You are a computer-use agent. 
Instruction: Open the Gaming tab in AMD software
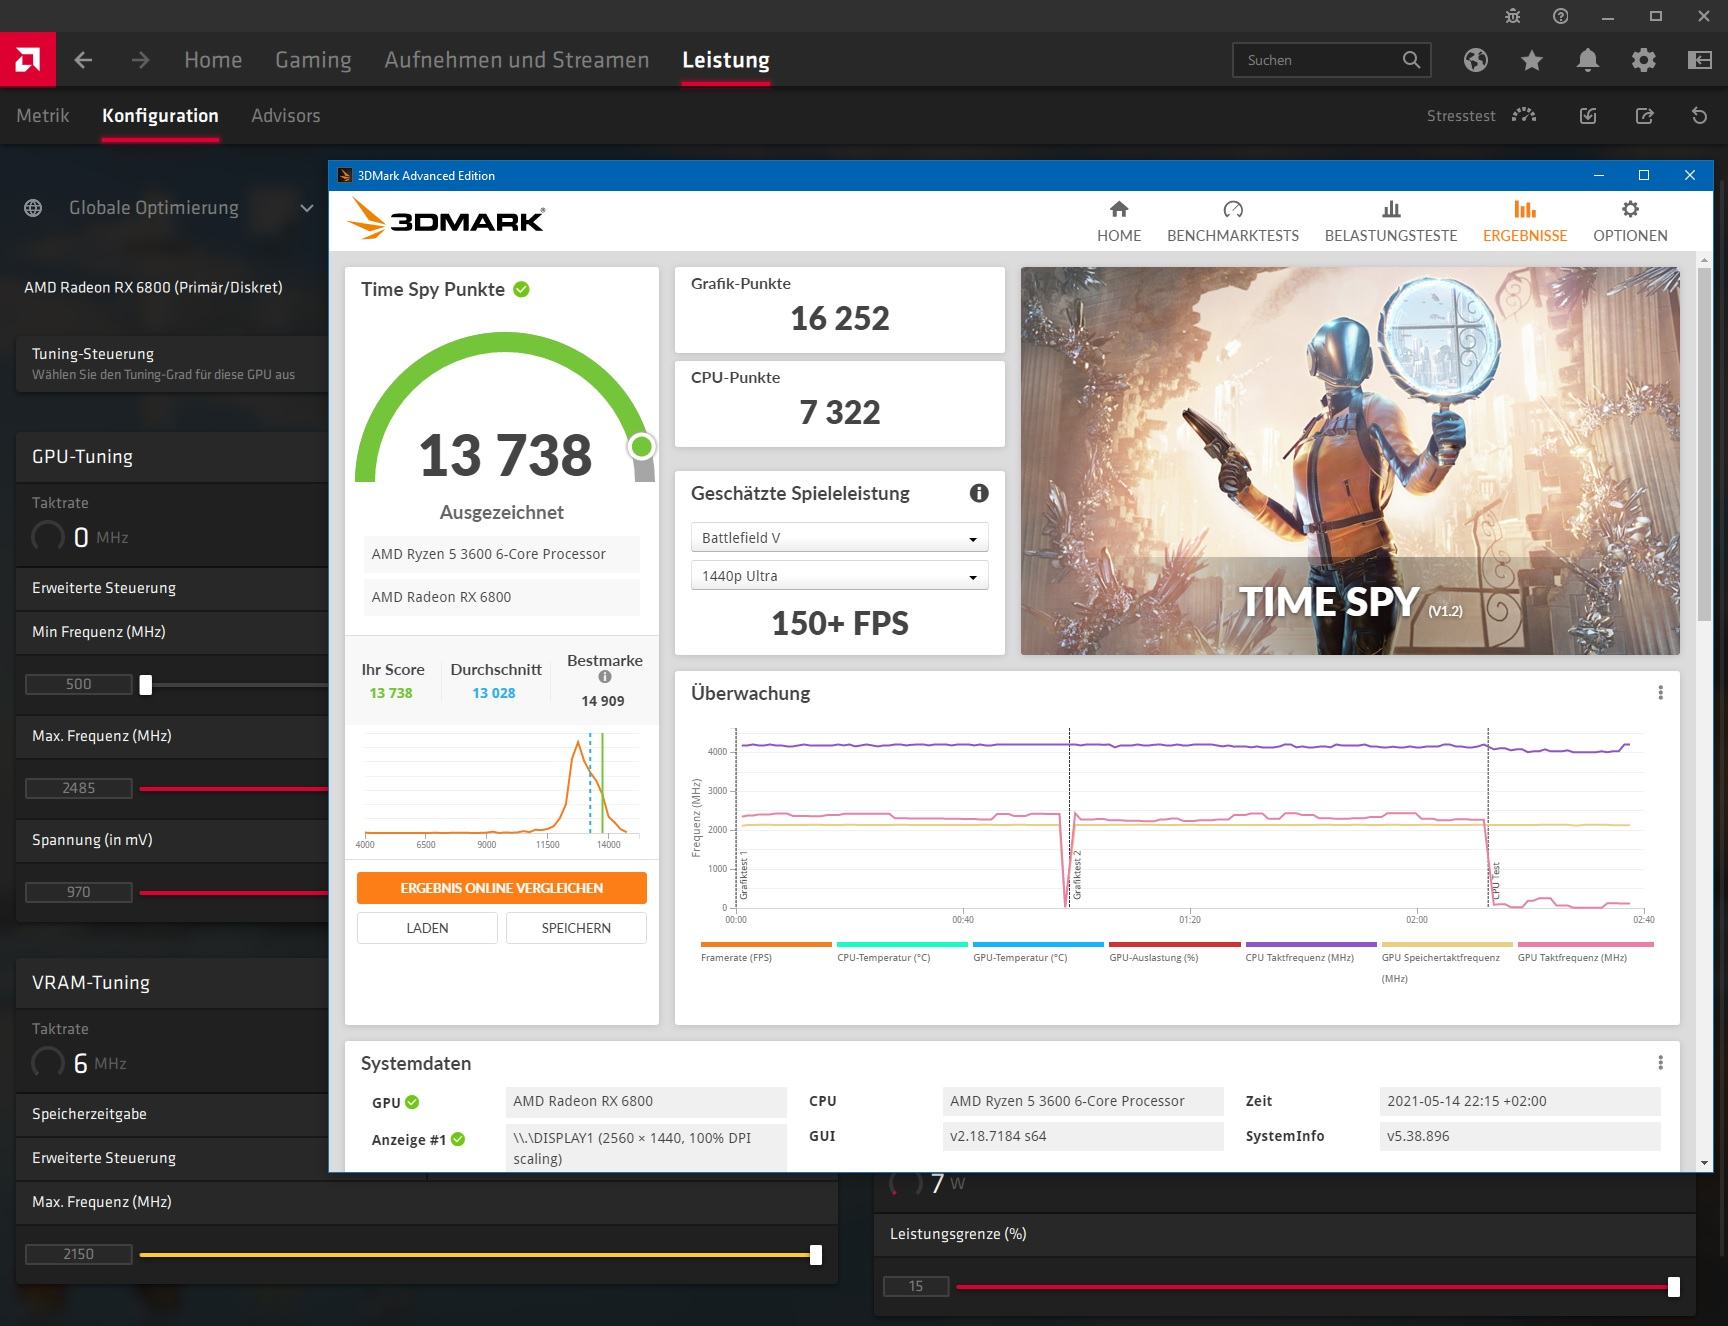(x=313, y=60)
